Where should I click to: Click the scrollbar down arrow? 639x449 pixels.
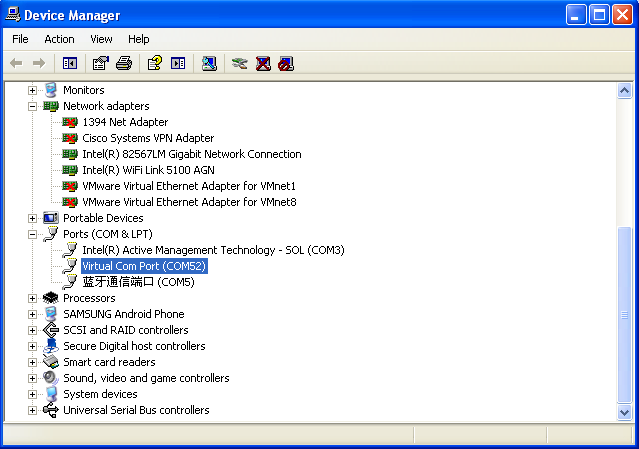tap(624, 412)
